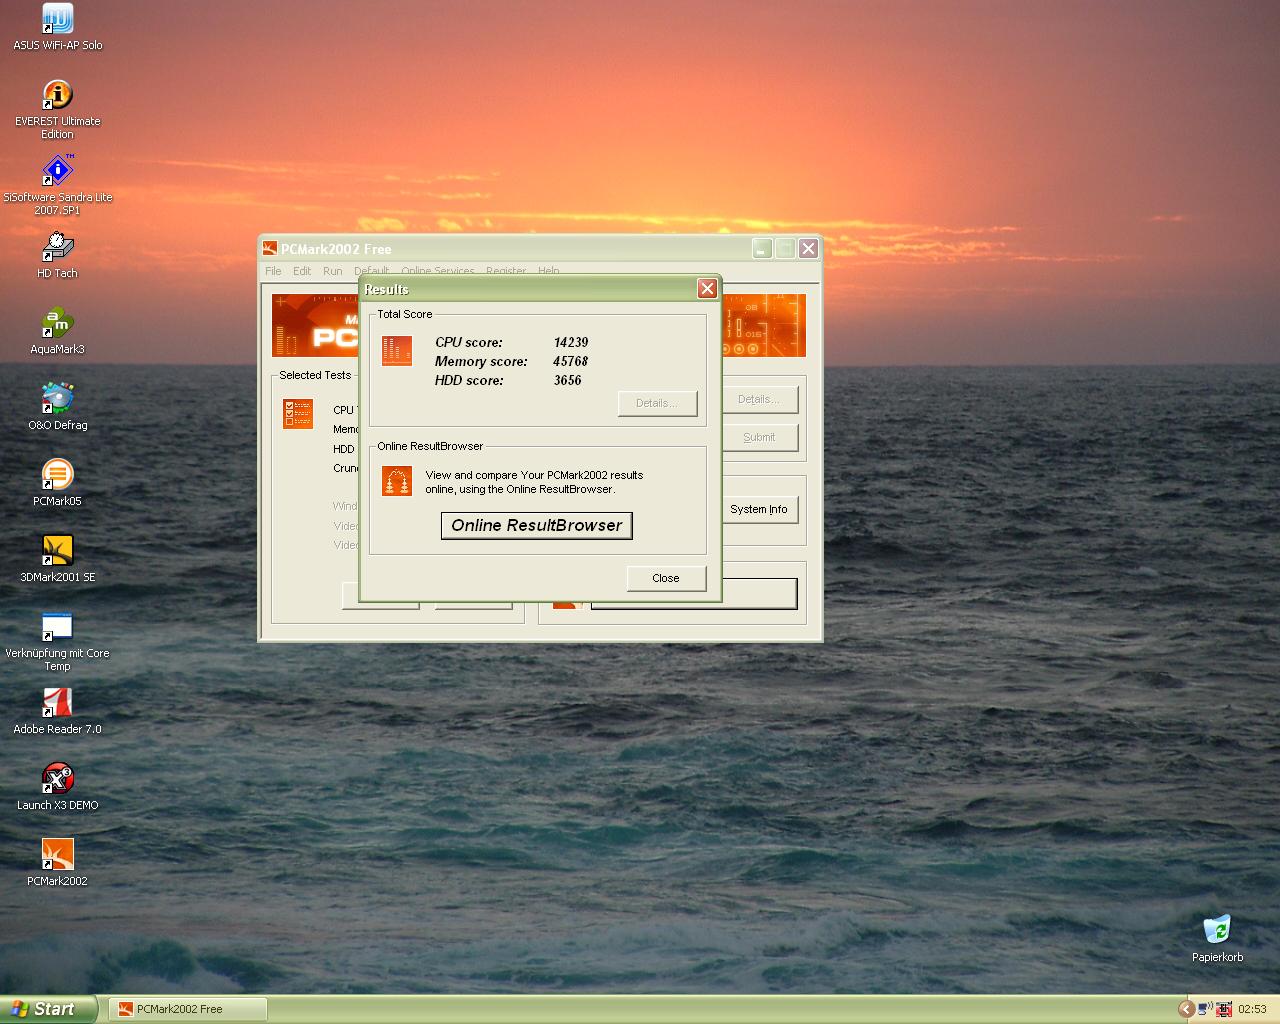
Task: Open the ASUS WiFi-AP Solo desktop icon
Action: [57, 20]
